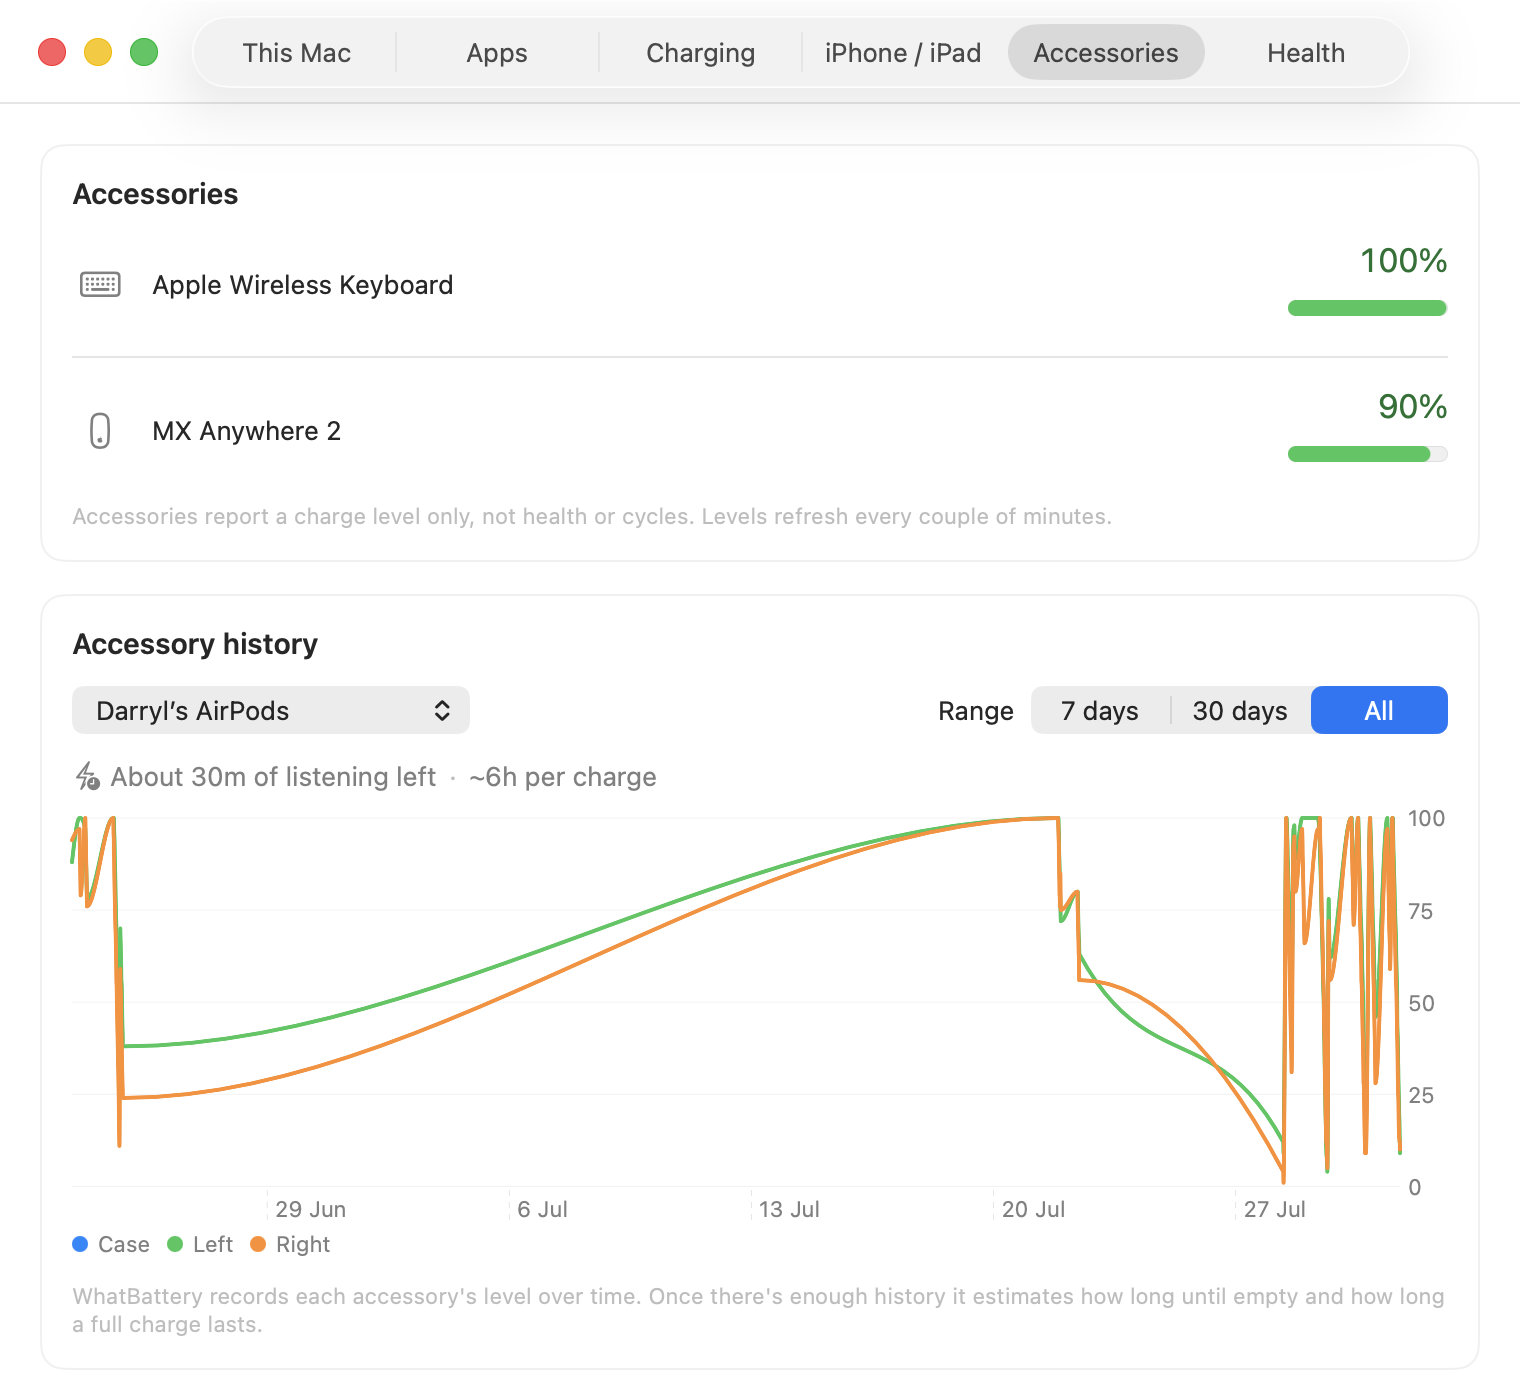Click the listening time estimate bolt icon
The width and height of the screenshot is (1520, 1390).
pos(88,777)
